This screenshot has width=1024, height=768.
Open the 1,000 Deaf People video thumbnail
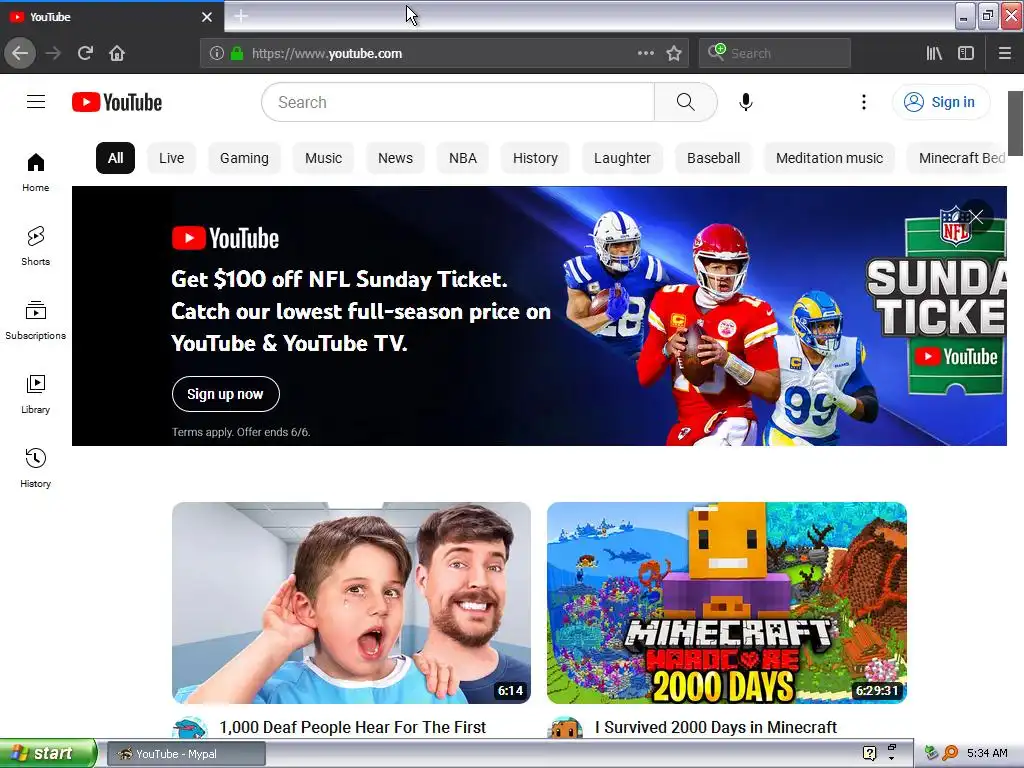tap(351, 603)
